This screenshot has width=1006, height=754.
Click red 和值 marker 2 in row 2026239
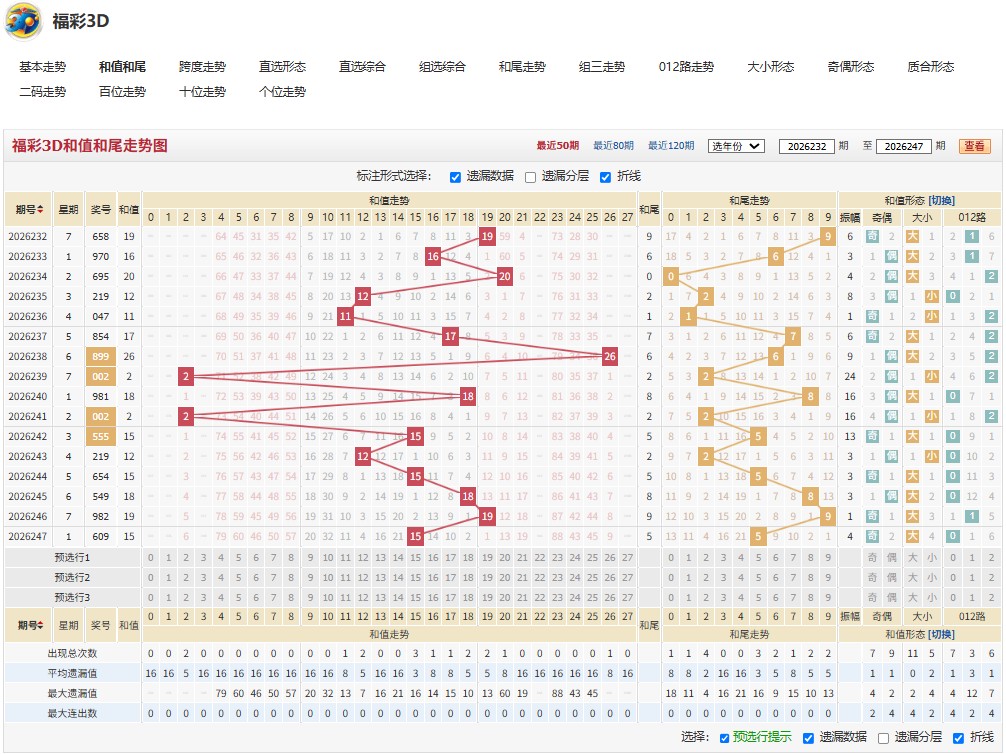(x=186, y=376)
